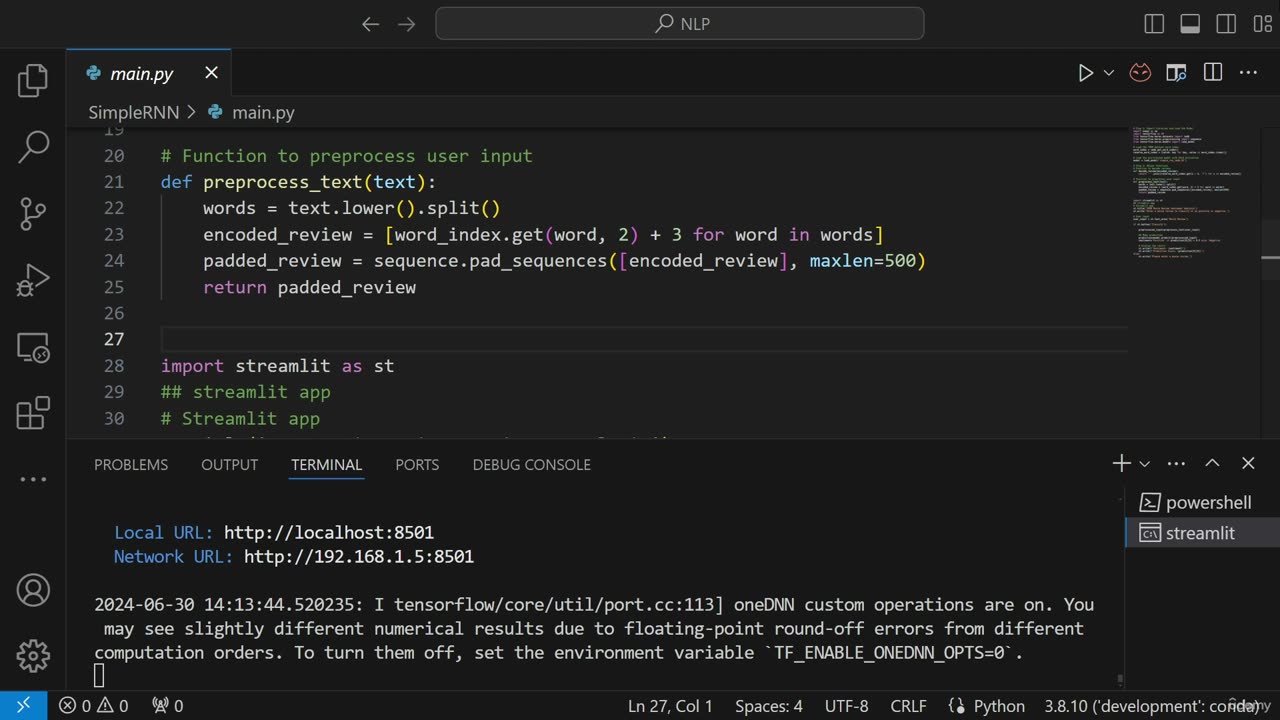Viewport: 1280px width, 720px height.
Task: Click line number 21 in the gutter
Action: pyautogui.click(x=113, y=182)
